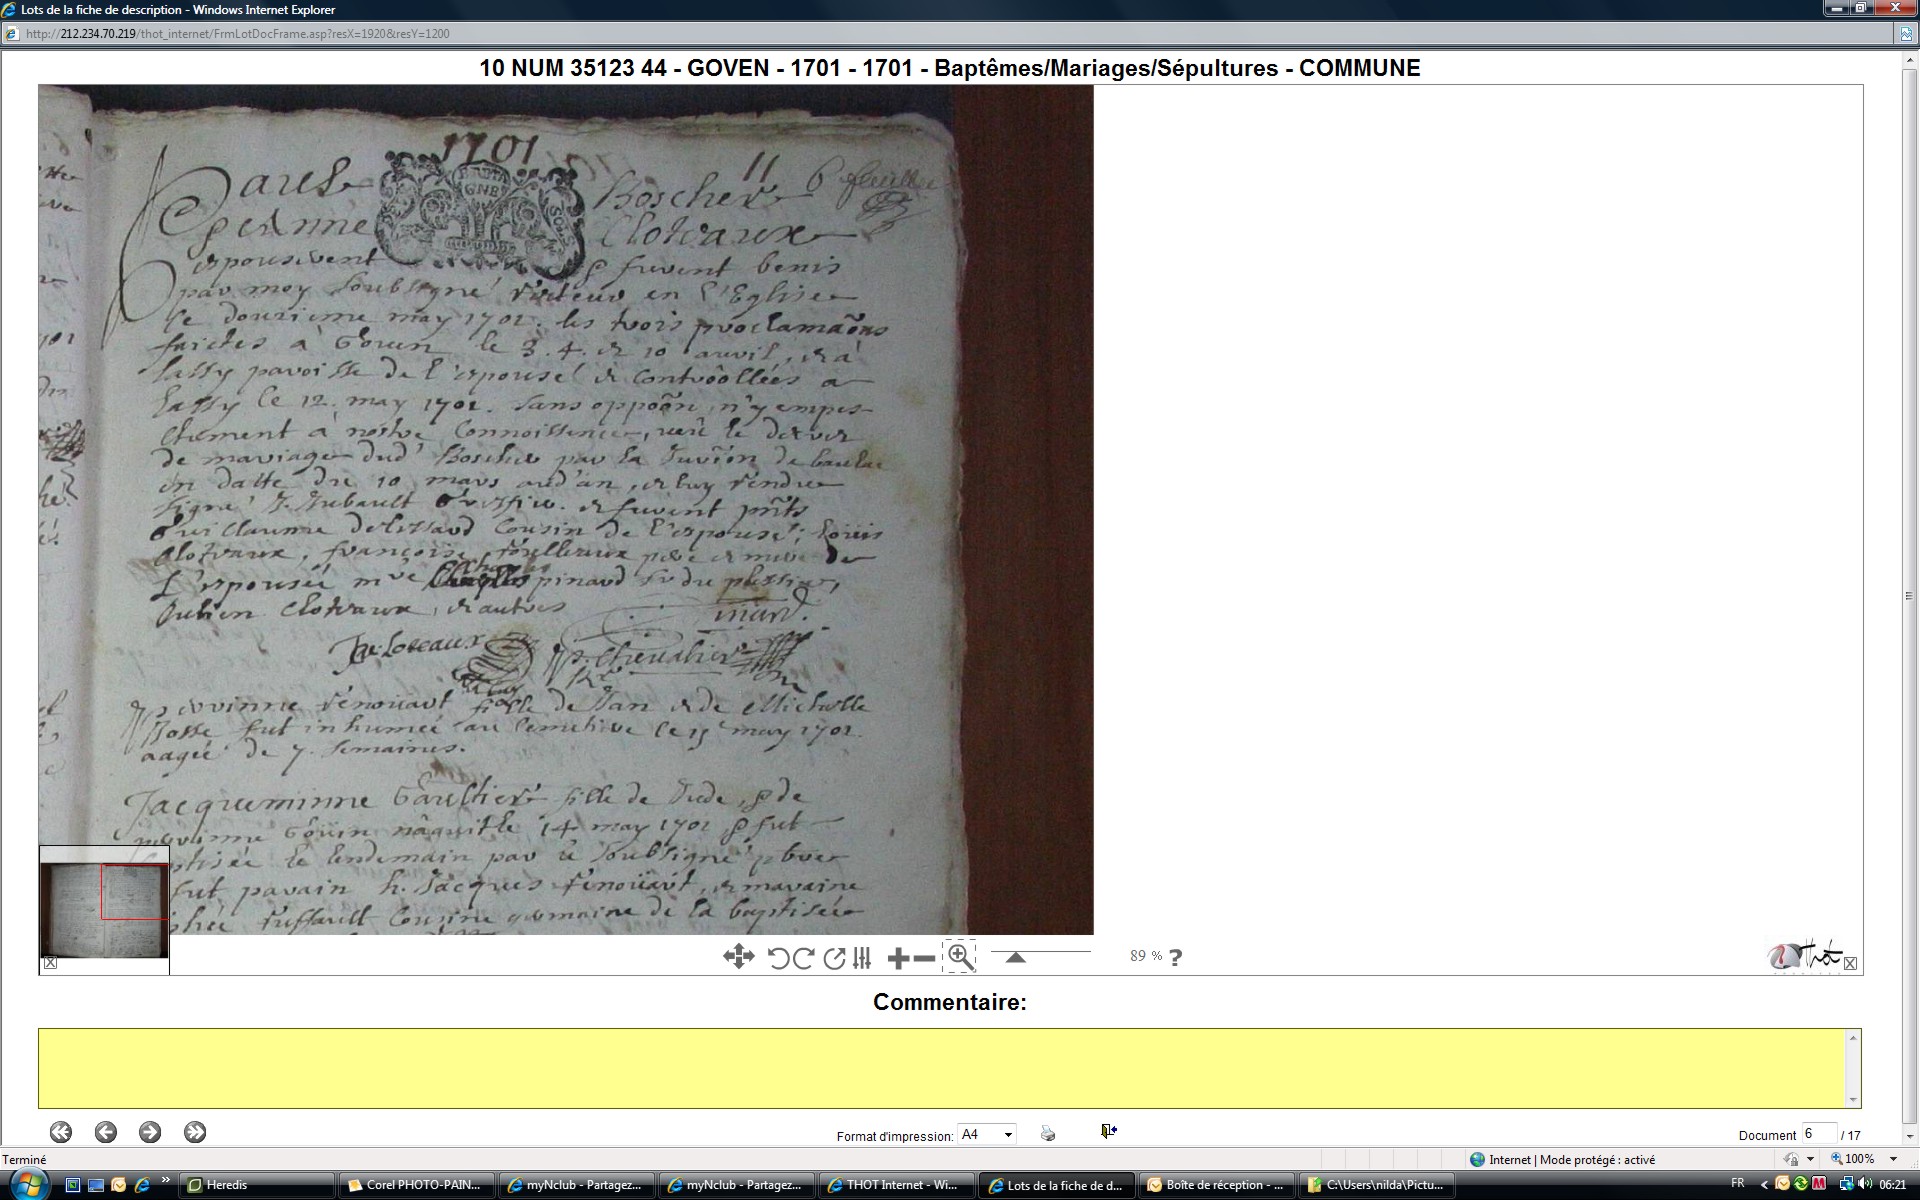Activate the magnifier zone zoom tool

[960, 957]
